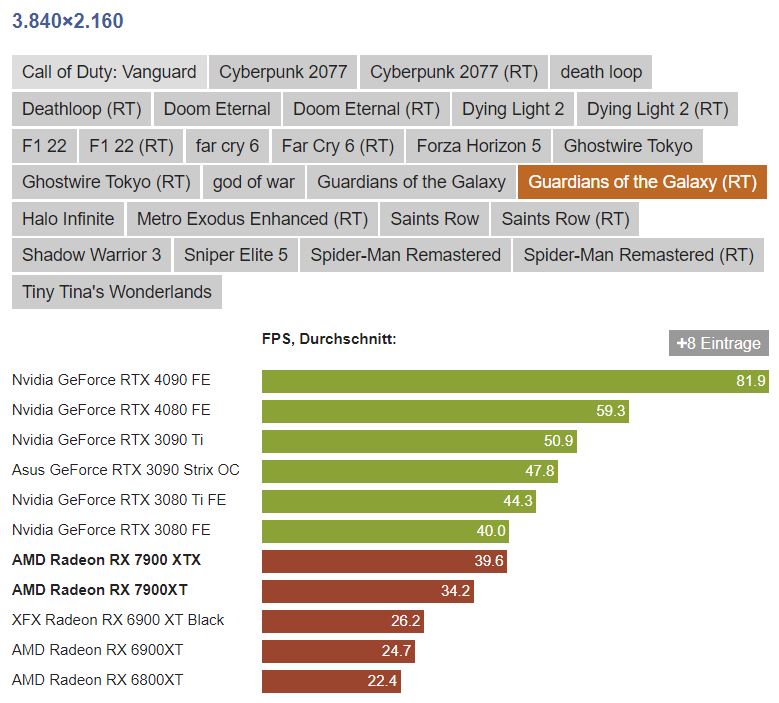779x703 pixels.
Task: Switch to Doom Eternal (RT)
Action: point(366,109)
